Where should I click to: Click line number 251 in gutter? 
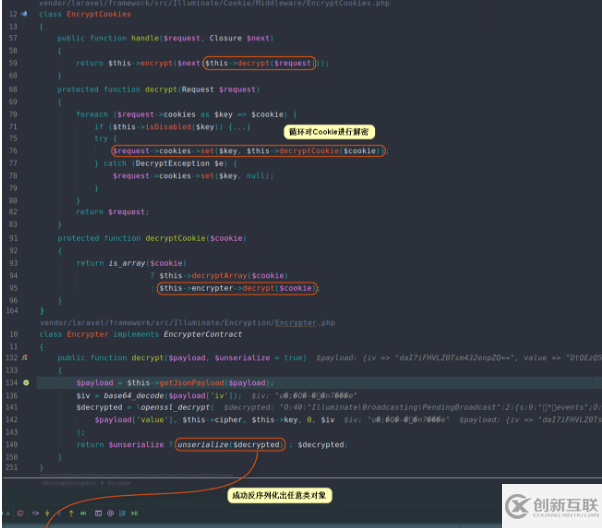12,467
